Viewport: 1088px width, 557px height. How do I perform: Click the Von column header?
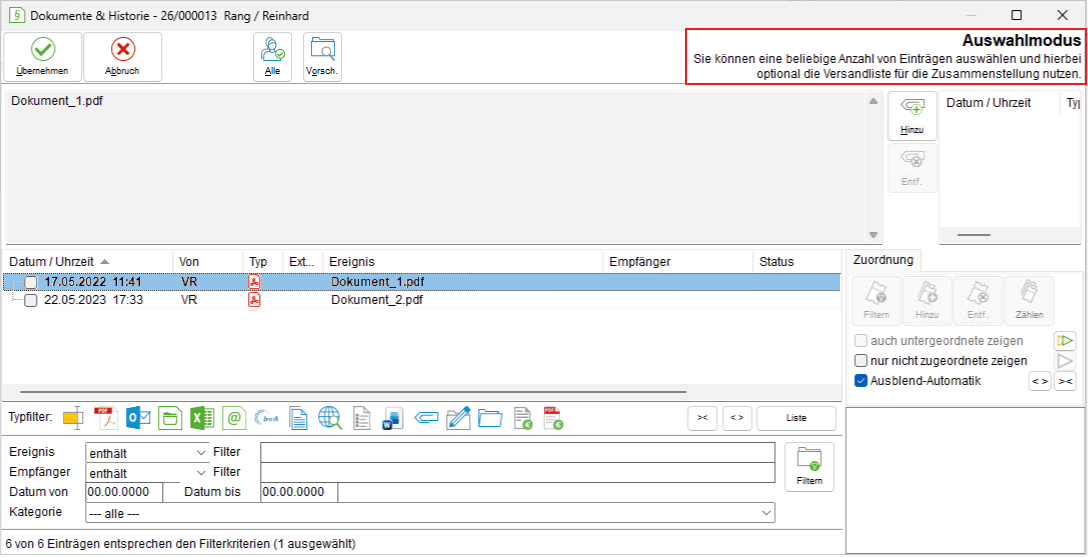click(x=207, y=262)
